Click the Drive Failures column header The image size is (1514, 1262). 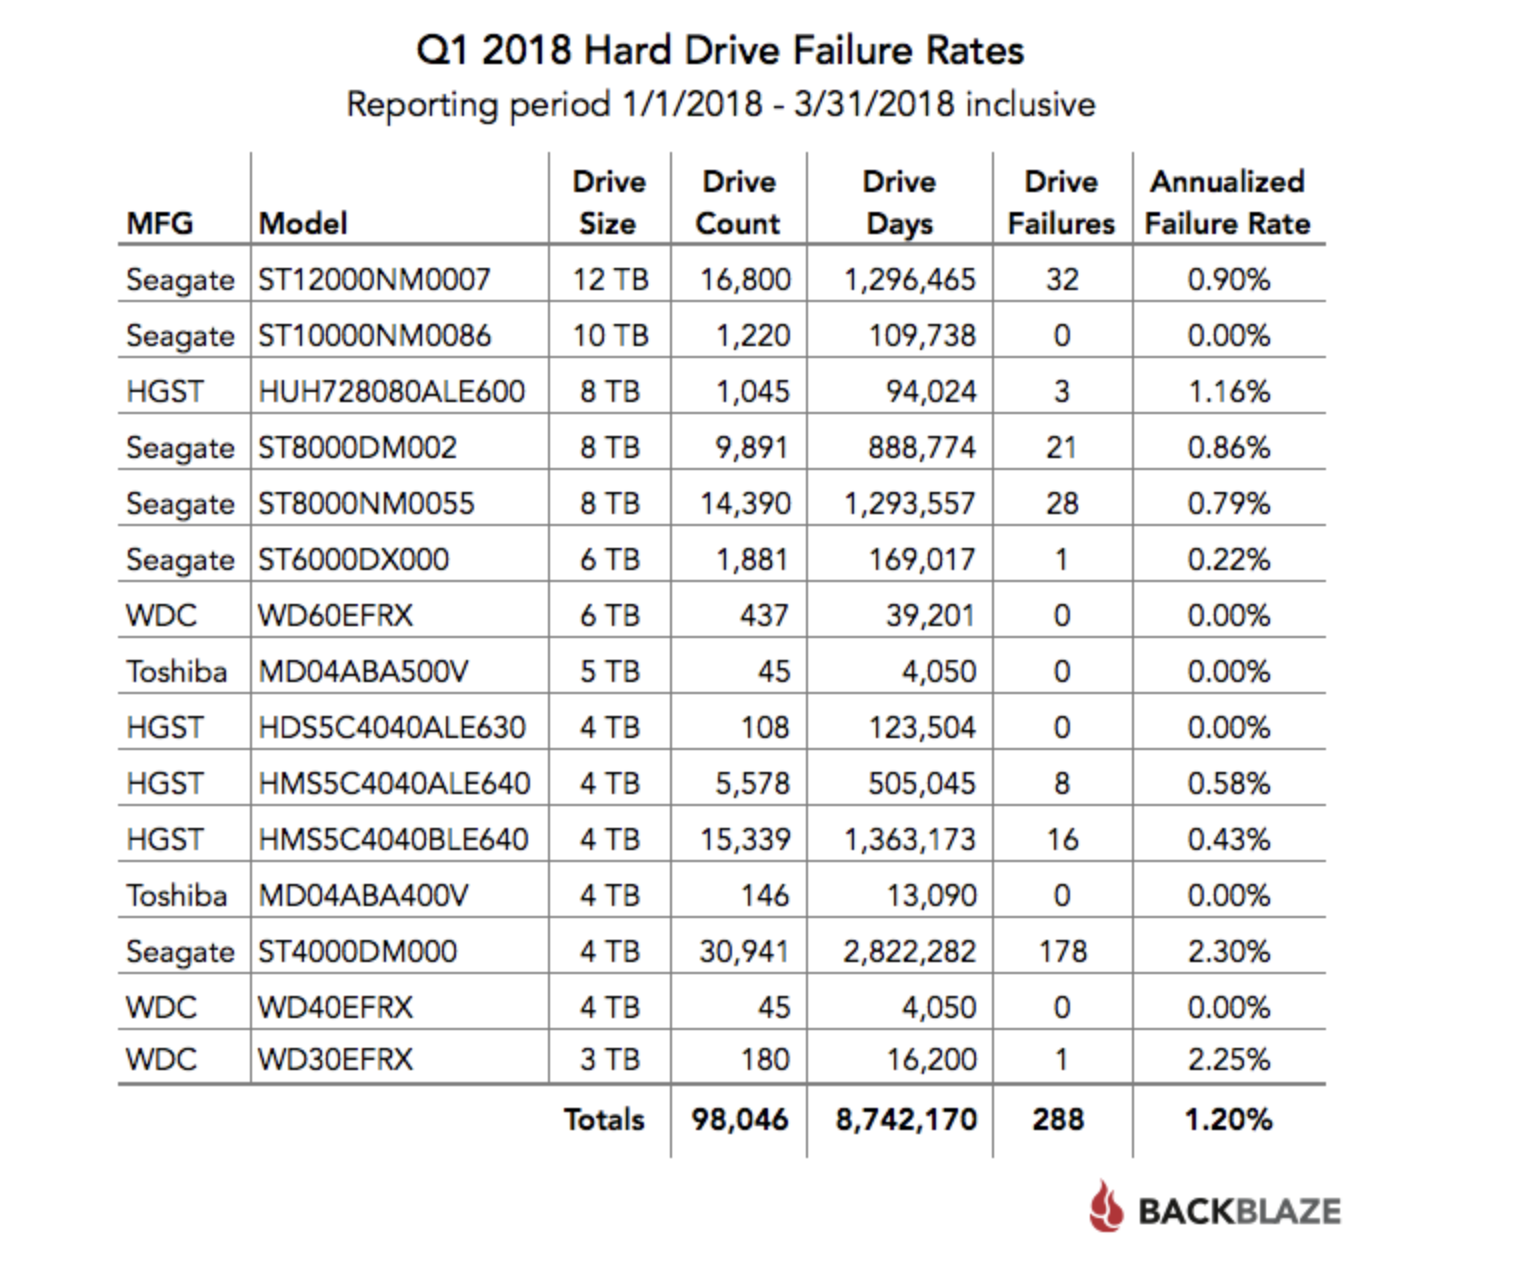pyautogui.click(x=1061, y=202)
